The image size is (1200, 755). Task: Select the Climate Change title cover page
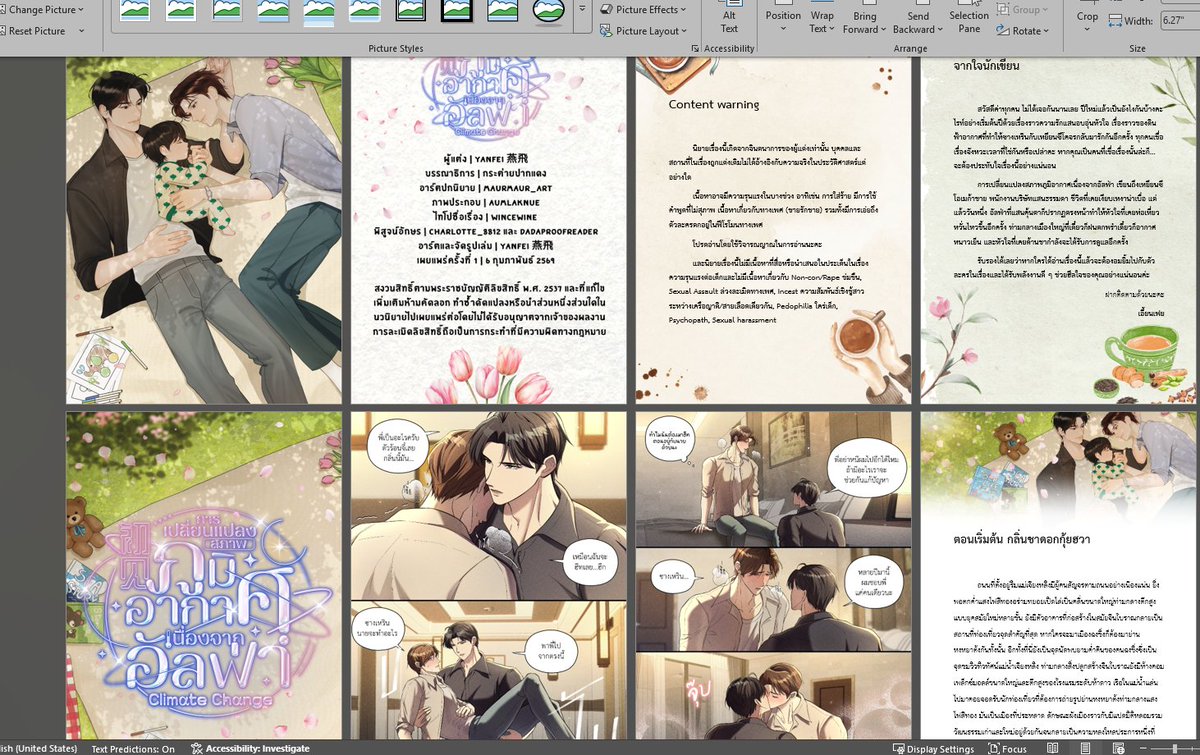coord(204,575)
